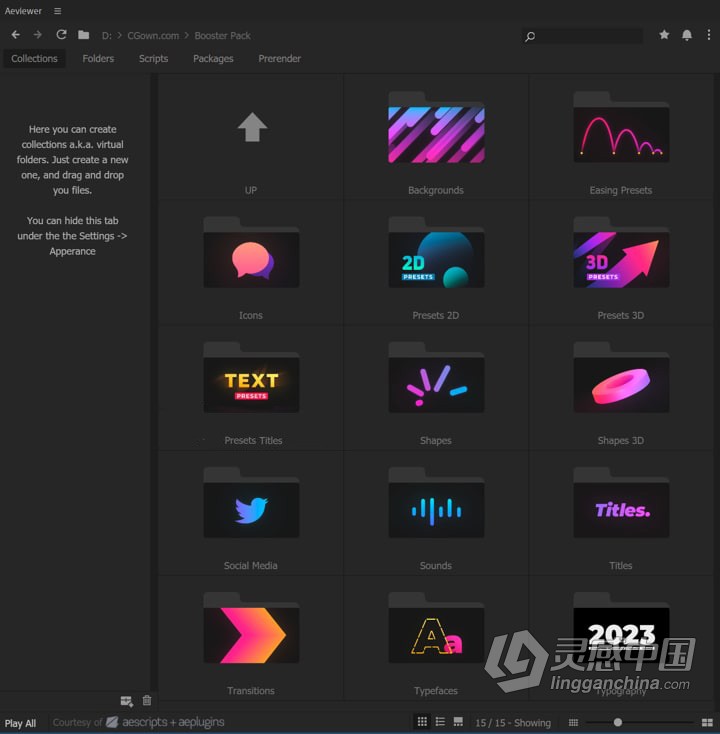The height and width of the screenshot is (734, 720).
Task: Switch to the Folders tab
Action: 98,59
